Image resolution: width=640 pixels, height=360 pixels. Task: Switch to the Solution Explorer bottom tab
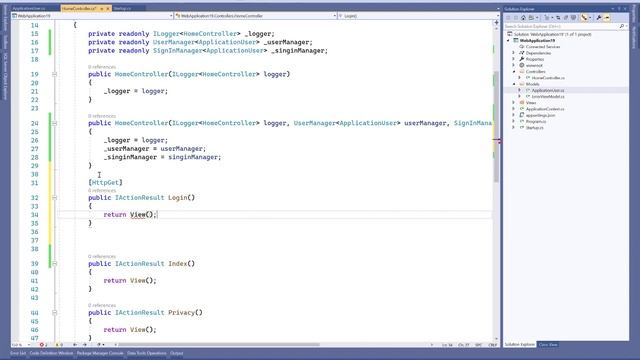[x=520, y=345]
